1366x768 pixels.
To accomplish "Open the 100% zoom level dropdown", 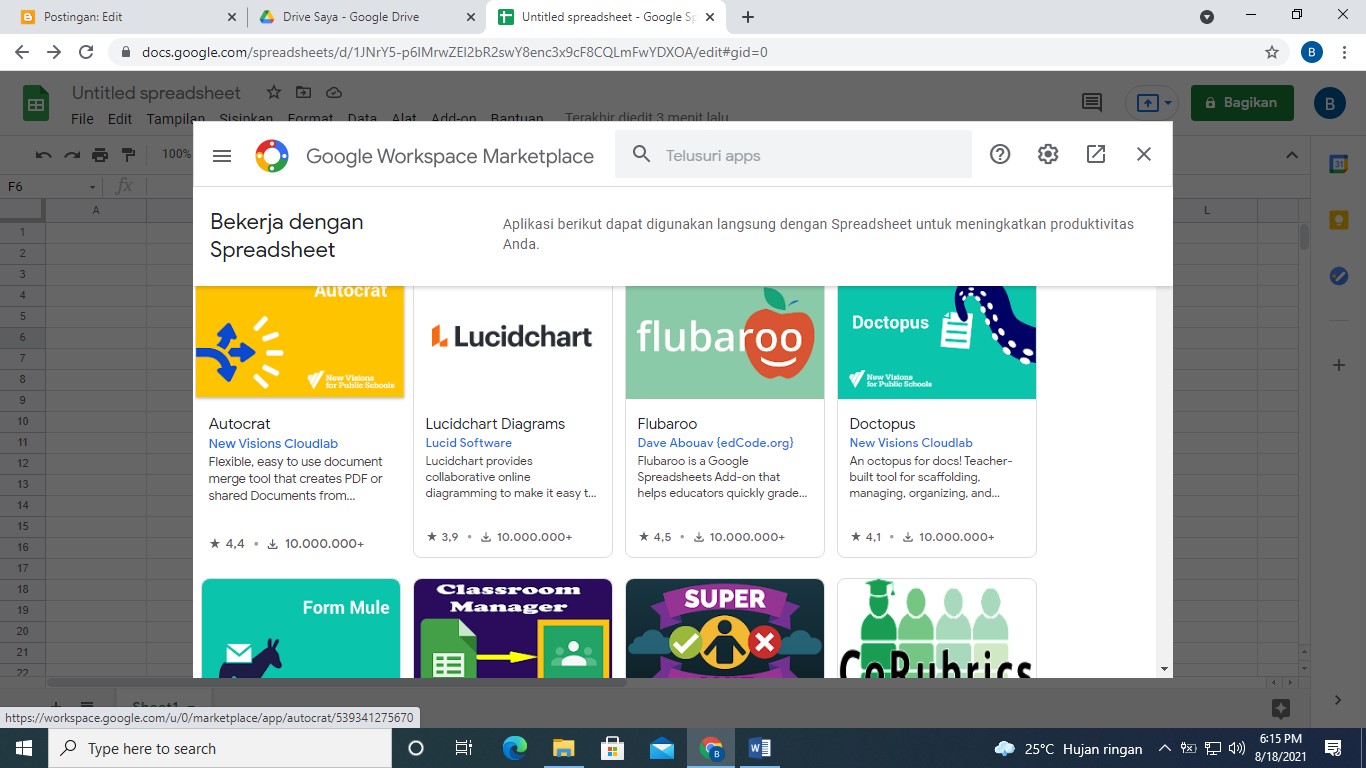I will coord(177,155).
